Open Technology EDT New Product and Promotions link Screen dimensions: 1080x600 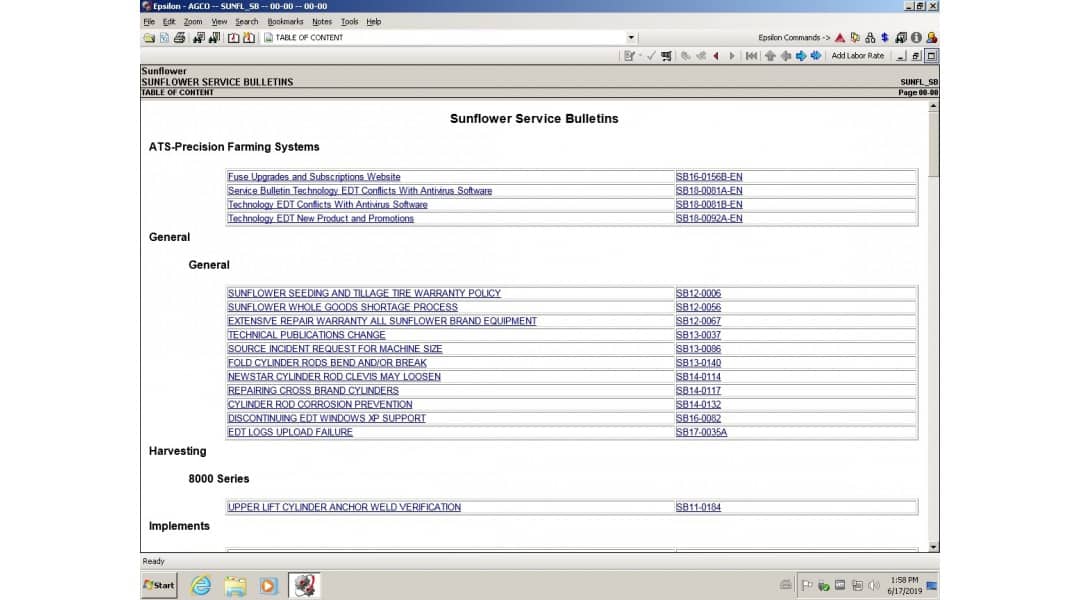[x=321, y=219]
